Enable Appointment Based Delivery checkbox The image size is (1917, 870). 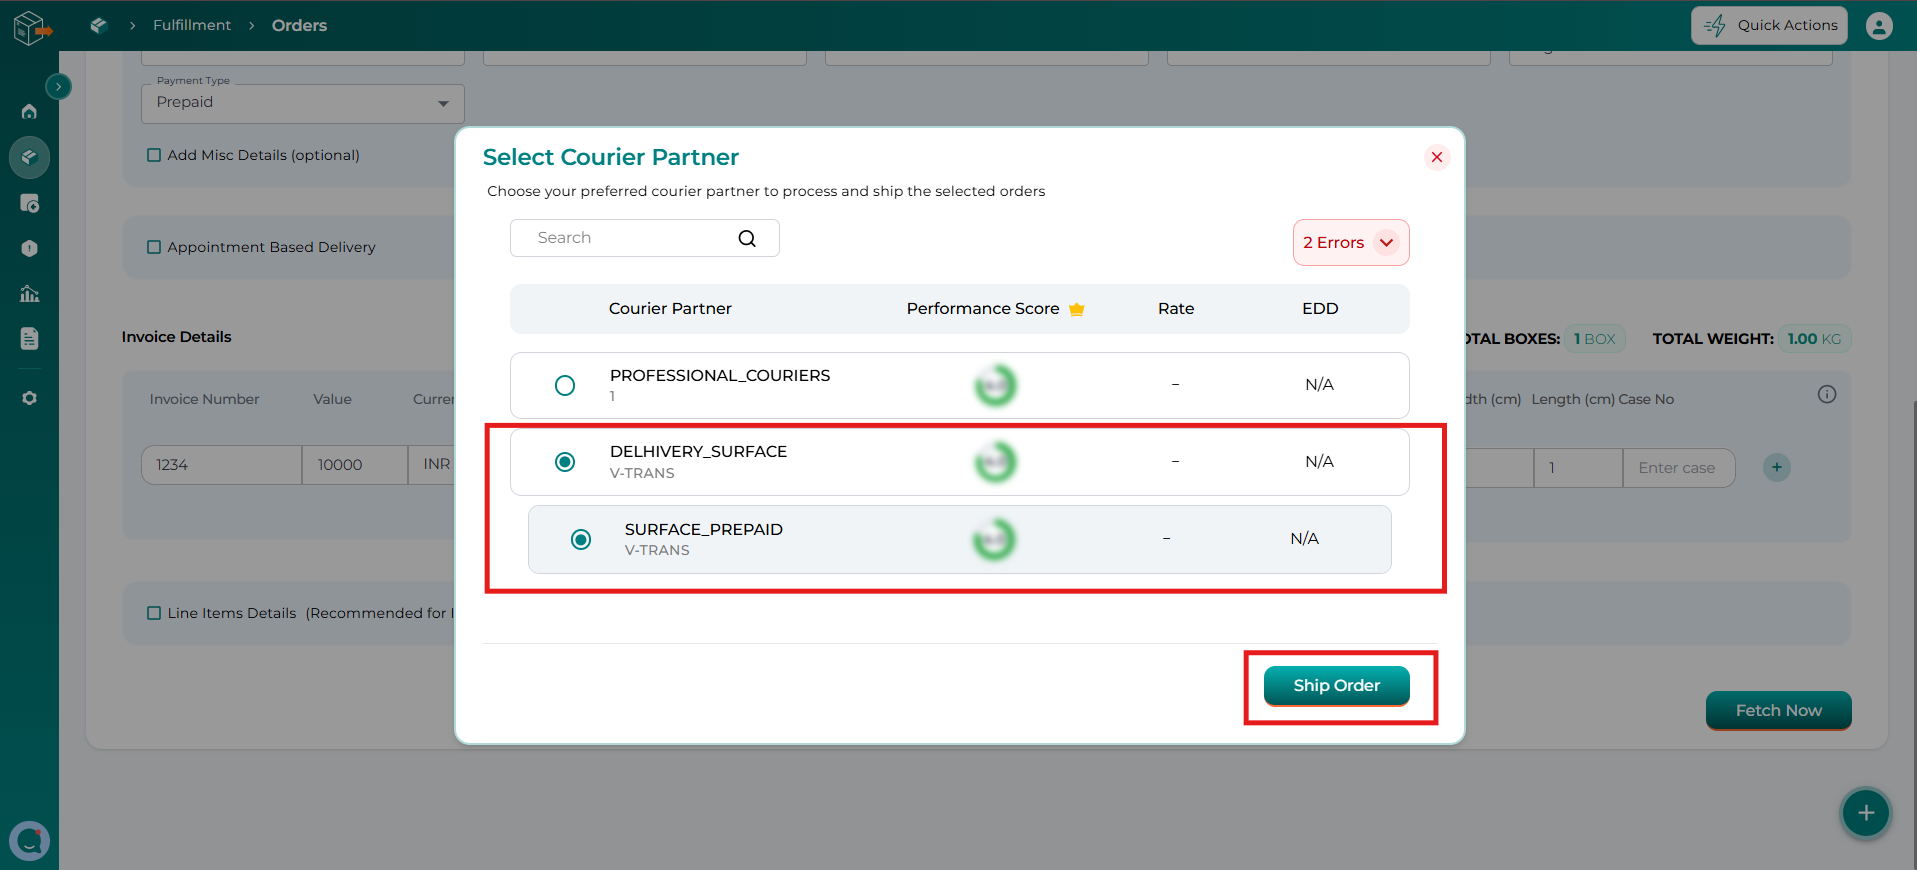[154, 247]
